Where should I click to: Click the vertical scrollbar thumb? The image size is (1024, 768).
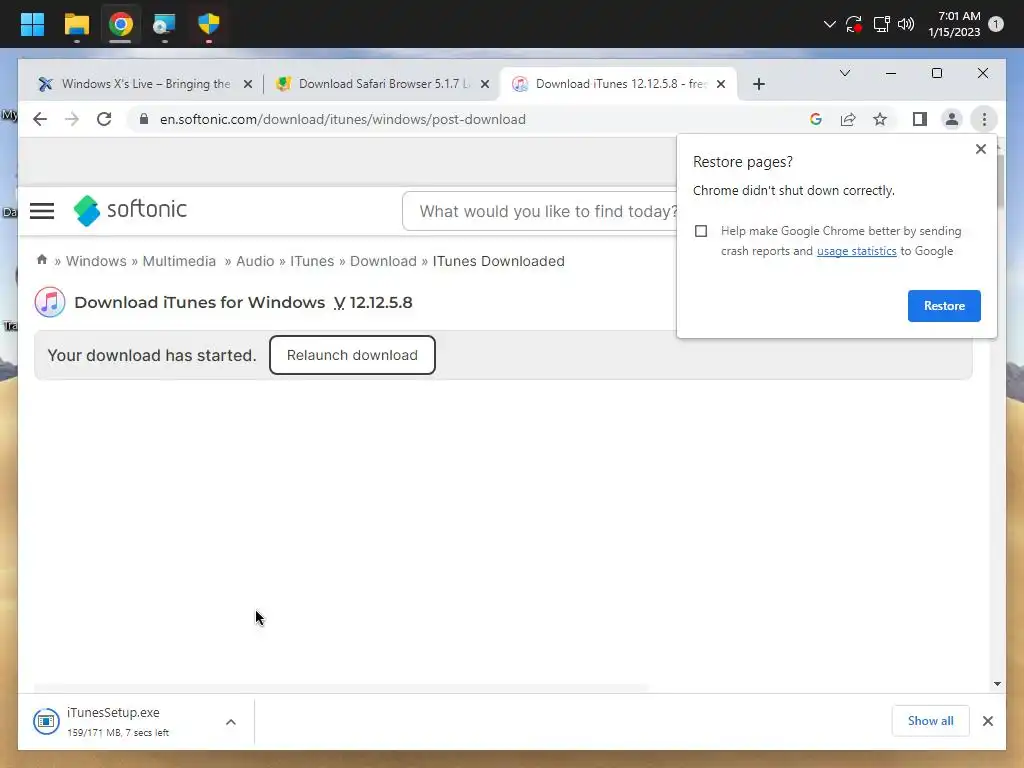click(999, 180)
